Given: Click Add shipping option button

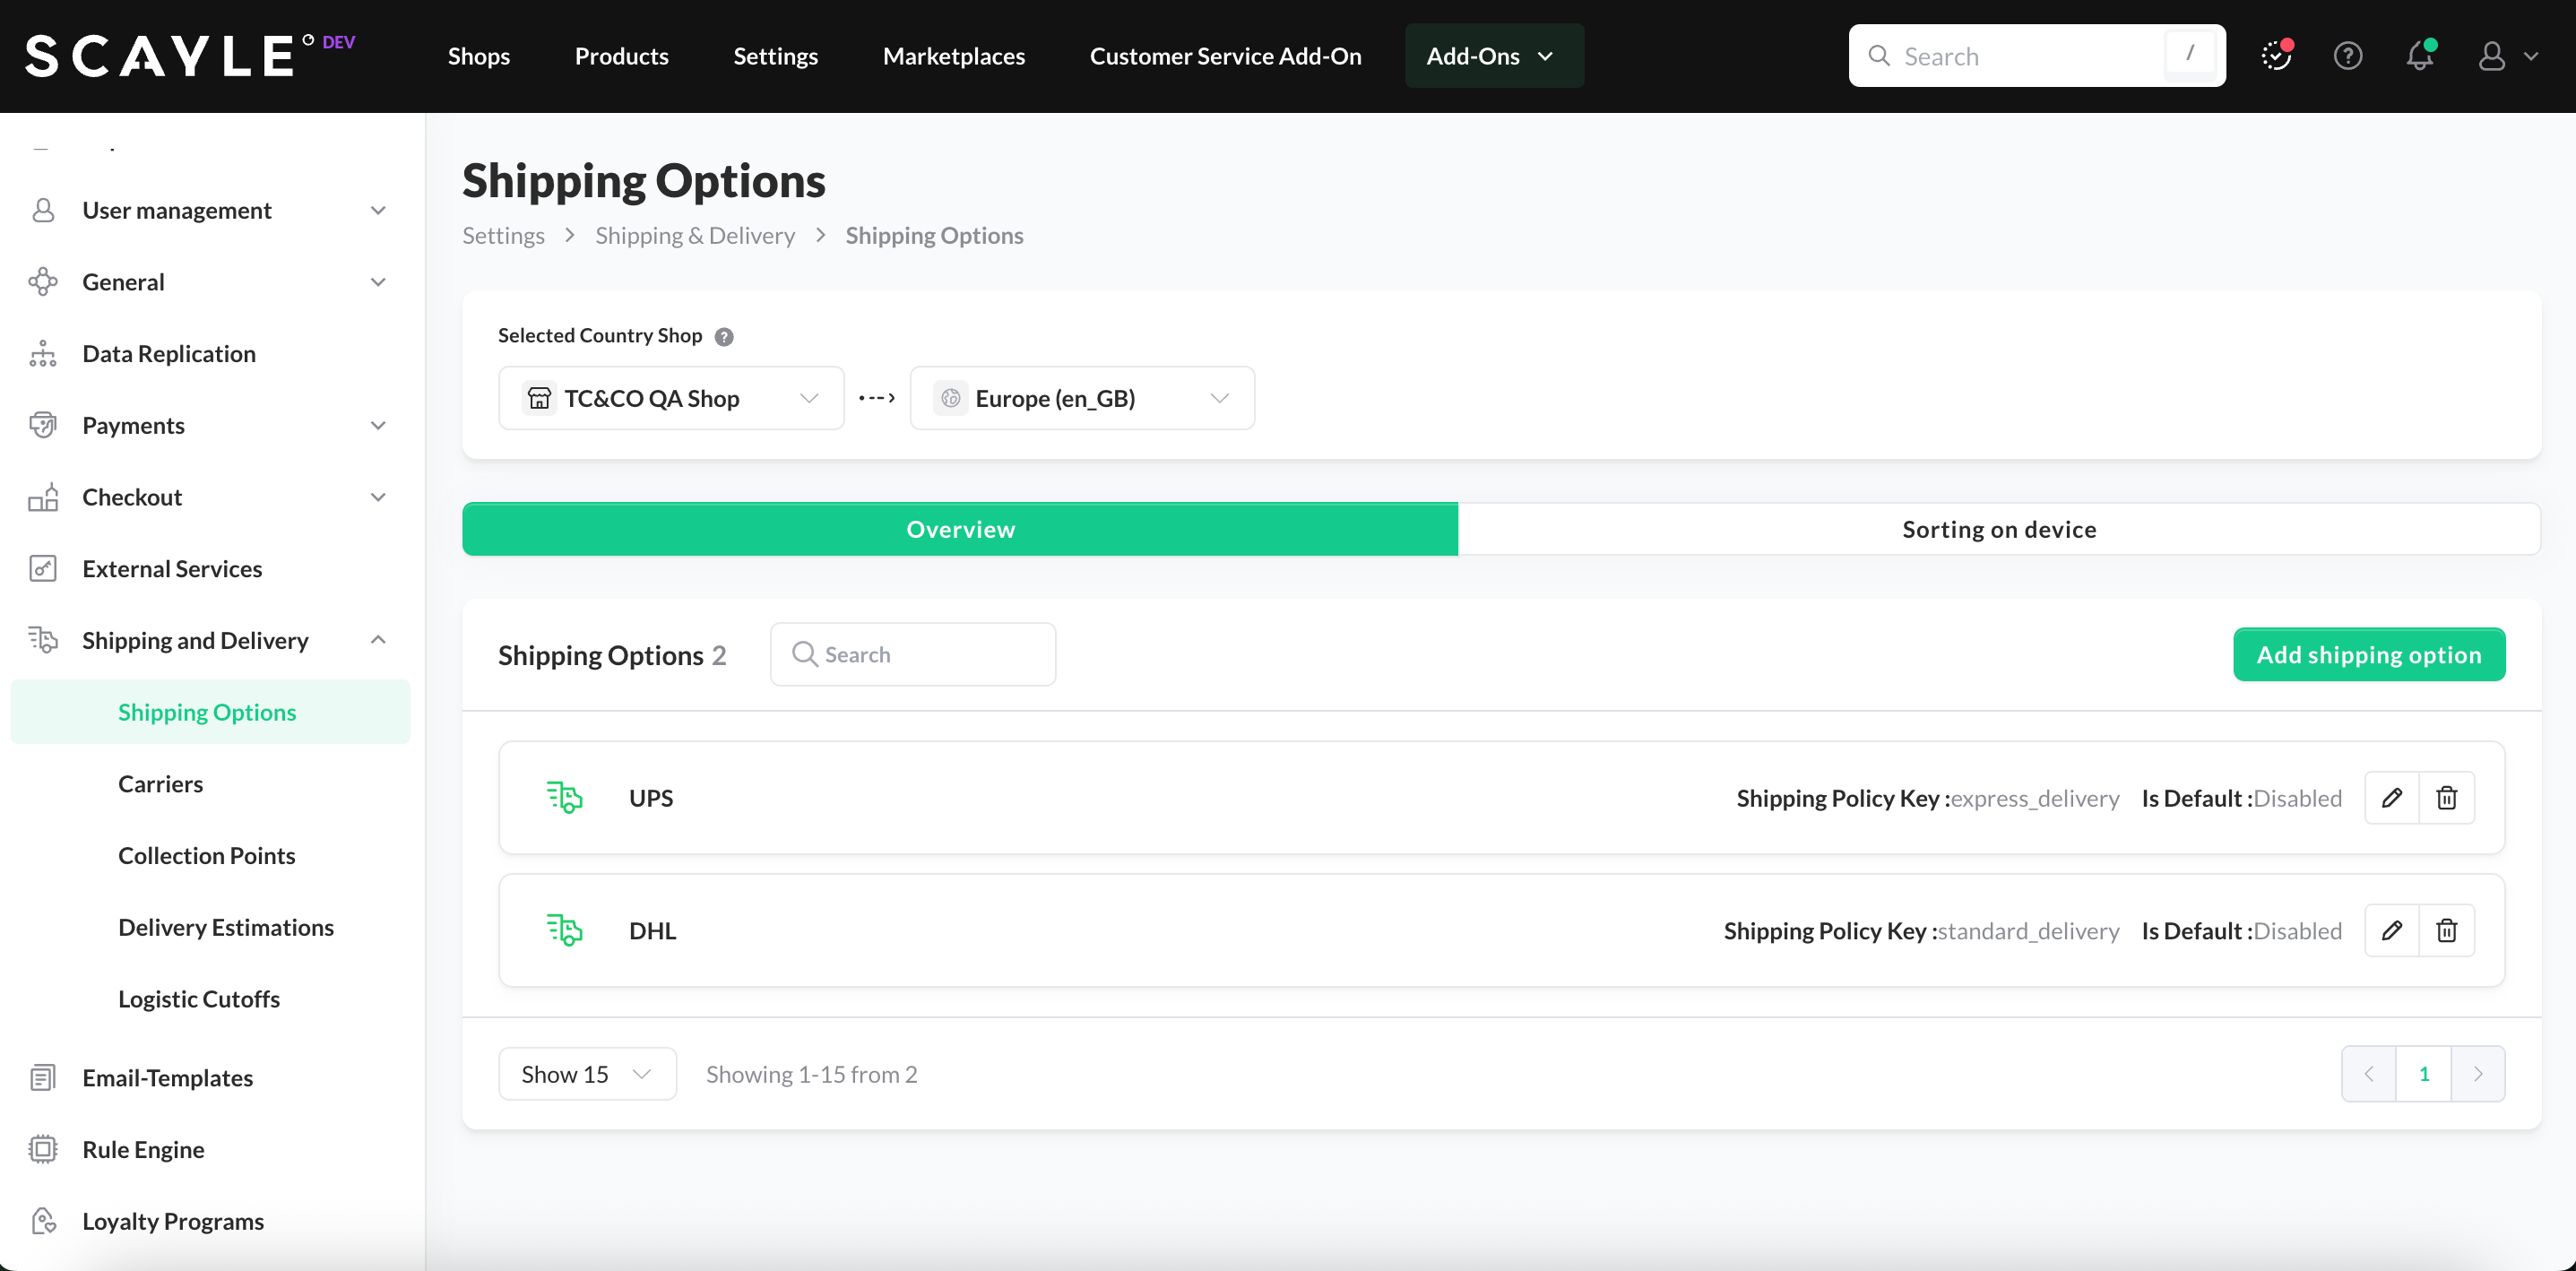Looking at the screenshot, I should tap(2368, 655).
